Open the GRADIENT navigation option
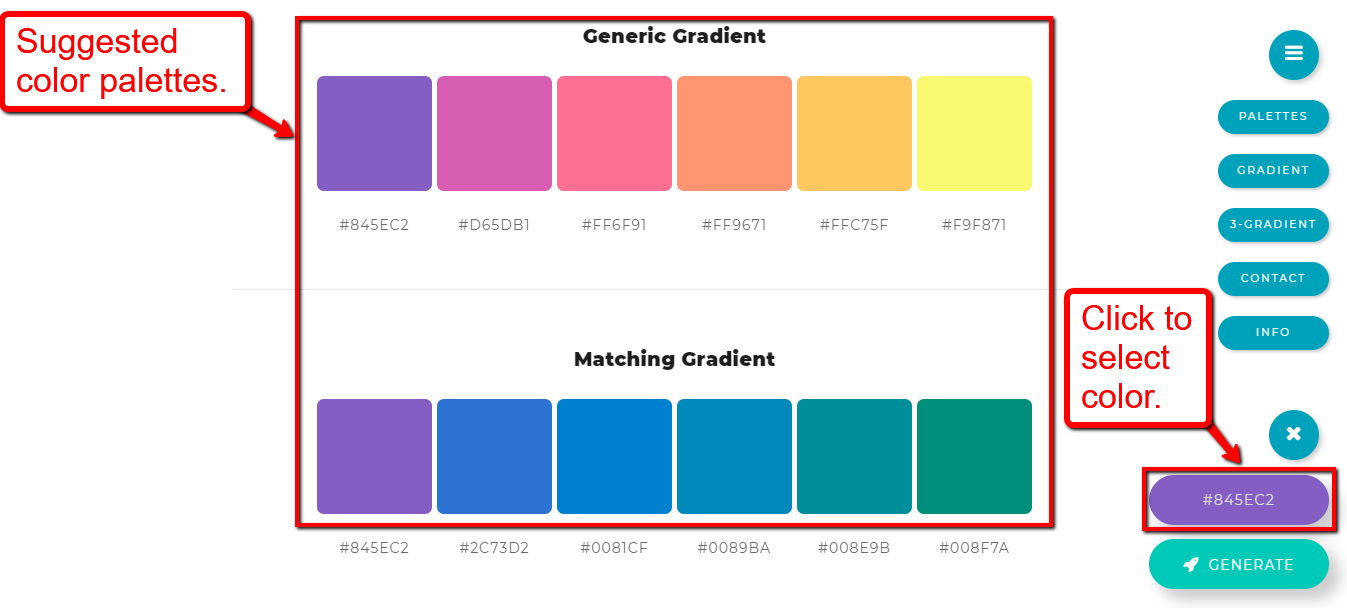This screenshot has width=1347, height=608. click(x=1273, y=171)
